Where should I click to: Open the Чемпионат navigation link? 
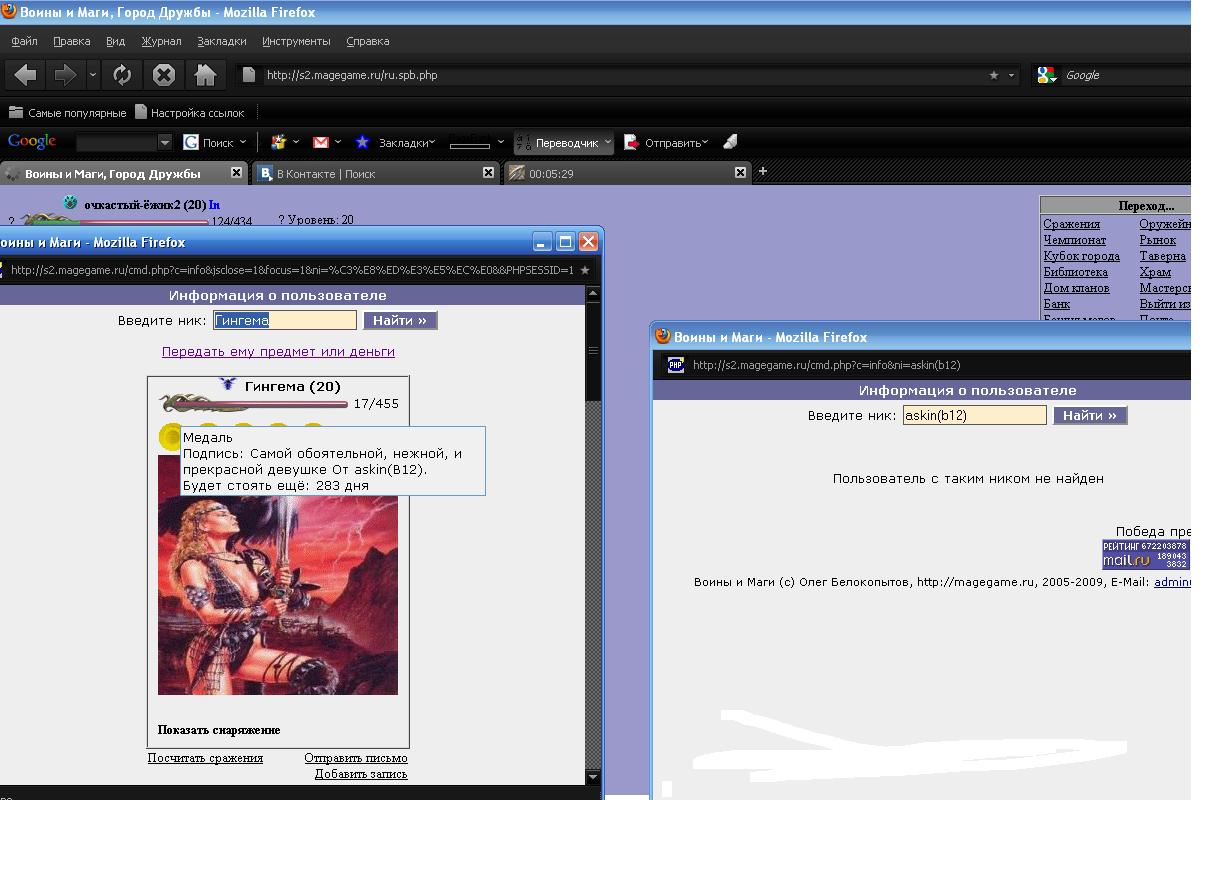[1075, 240]
